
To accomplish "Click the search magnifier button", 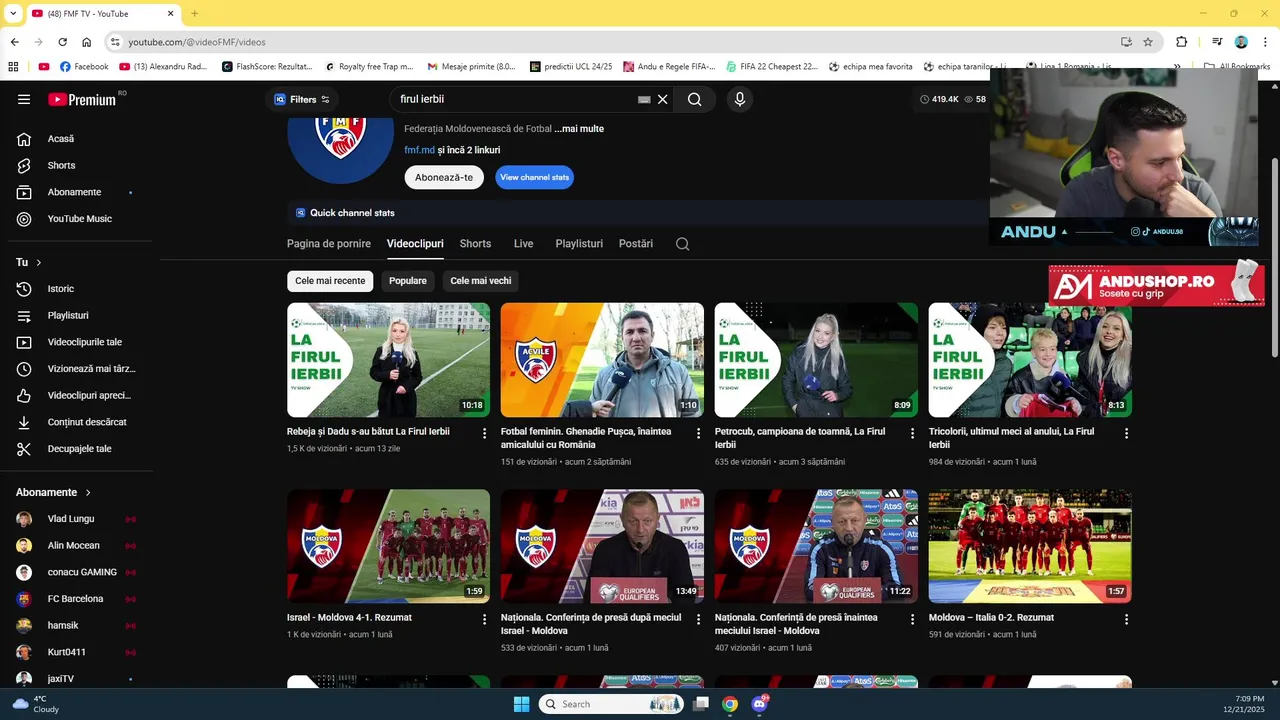I will [694, 99].
